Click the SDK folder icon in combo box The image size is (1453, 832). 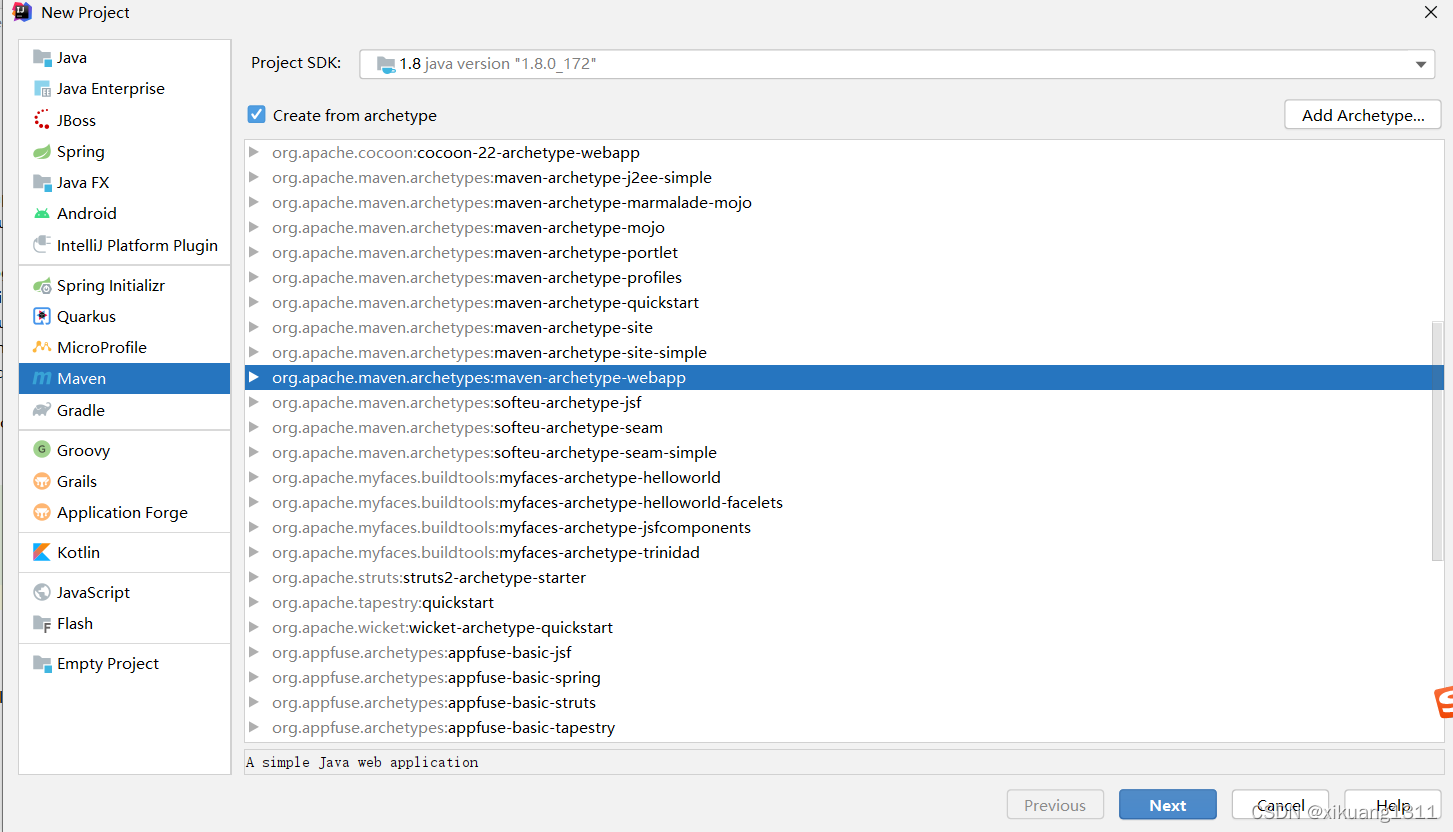pos(386,64)
